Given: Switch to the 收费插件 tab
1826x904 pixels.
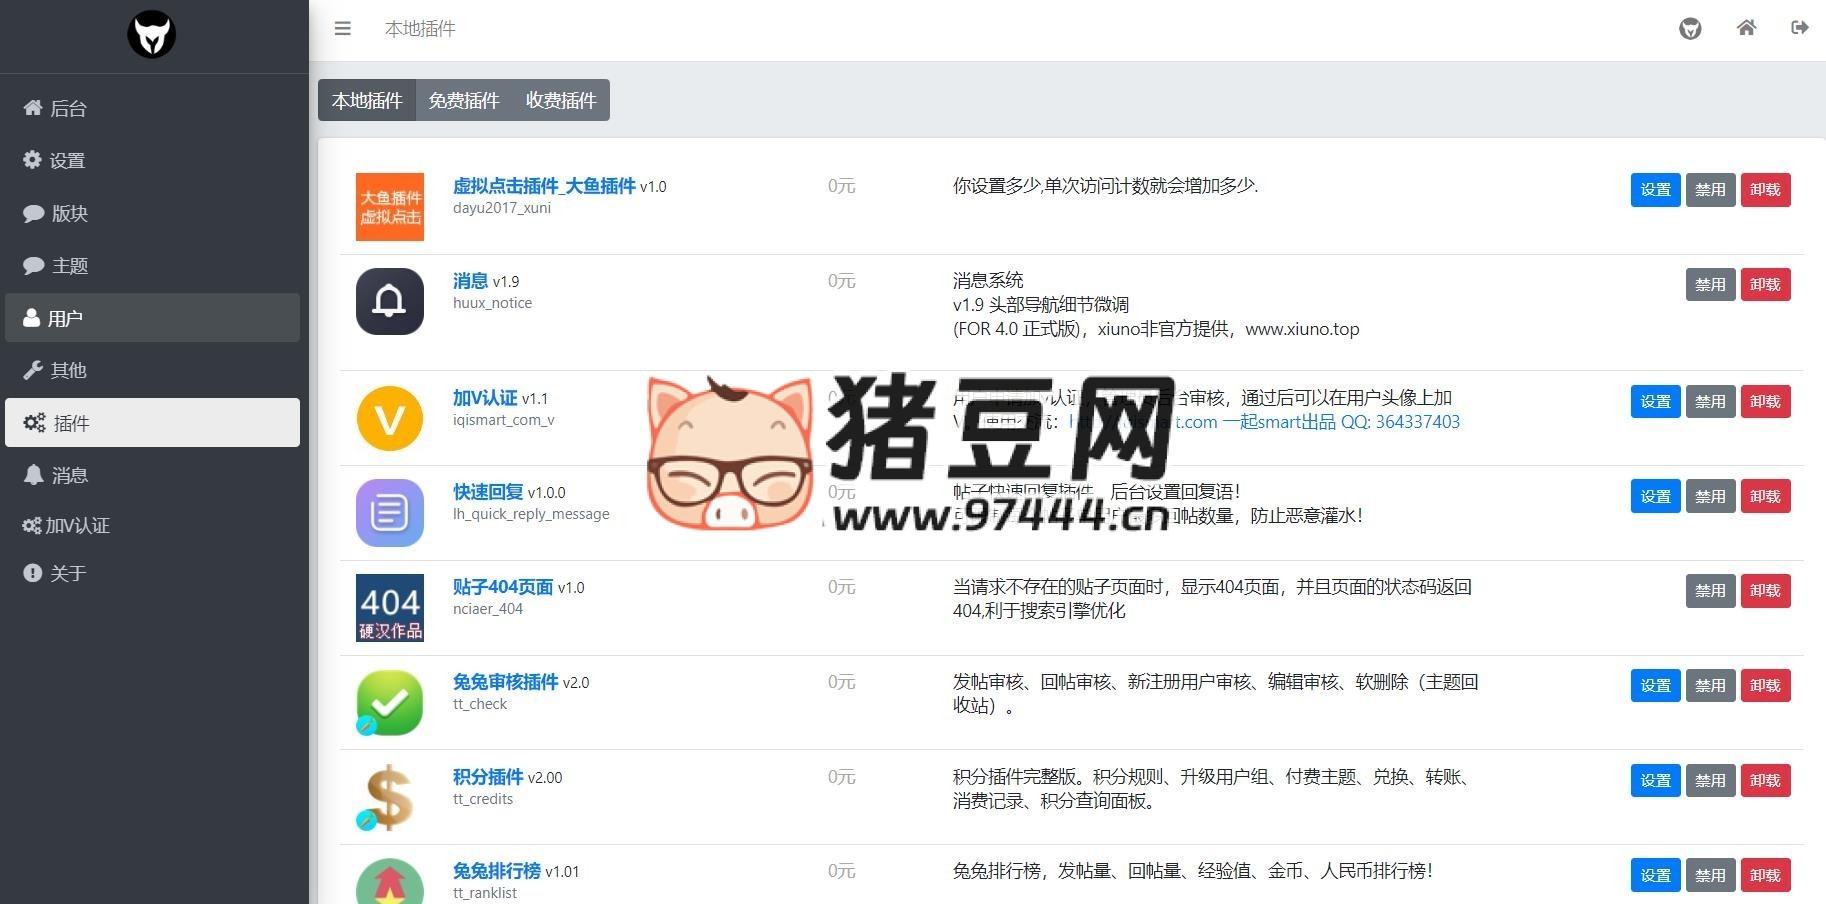Looking at the screenshot, I should pos(561,101).
